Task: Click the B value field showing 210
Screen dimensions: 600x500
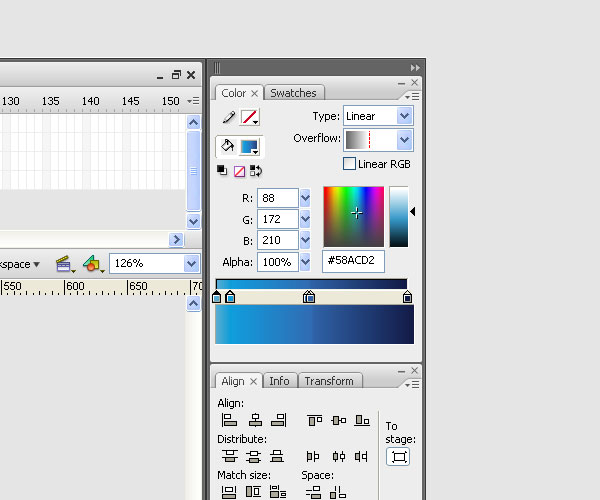Action: (x=277, y=240)
